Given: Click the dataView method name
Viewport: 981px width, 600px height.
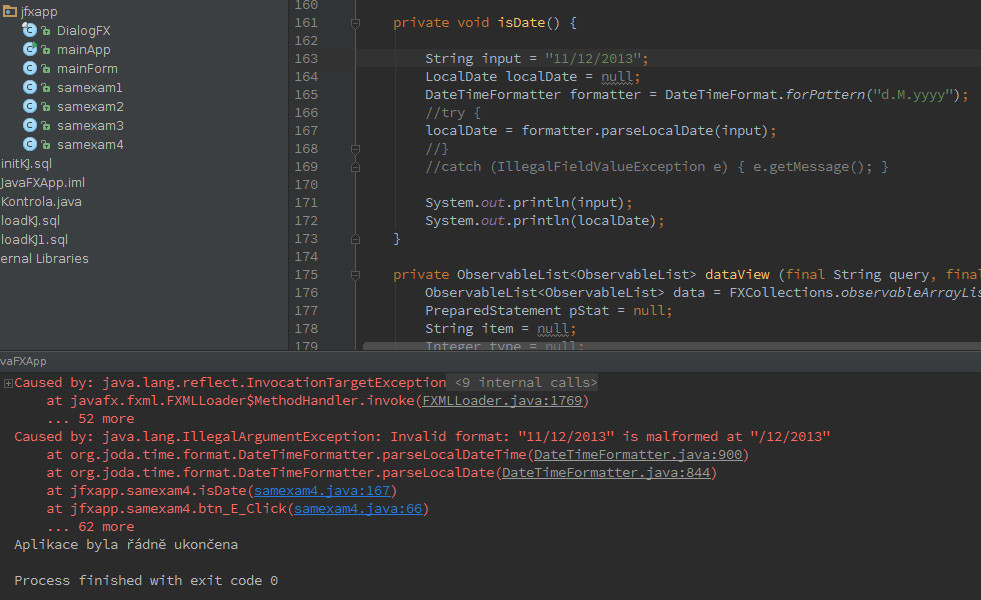Looking at the screenshot, I should click(x=737, y=275).
